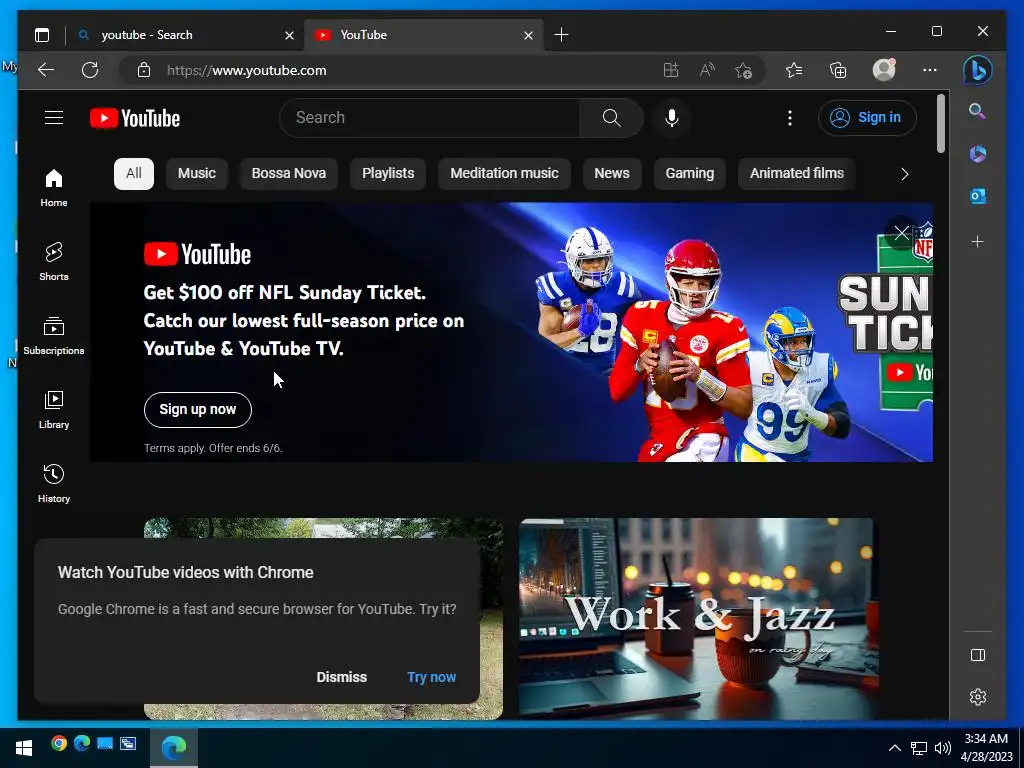Show more filter chips with right chevron
The width and height of the screenshot is (1024, 768).
(904, 174)
